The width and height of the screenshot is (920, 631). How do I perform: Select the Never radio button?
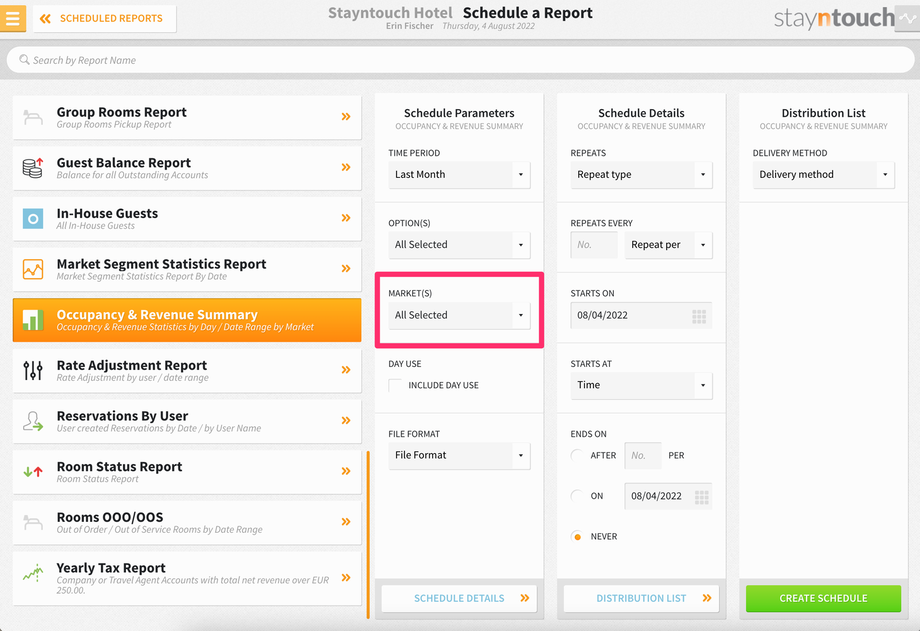(x=577, y=536)
